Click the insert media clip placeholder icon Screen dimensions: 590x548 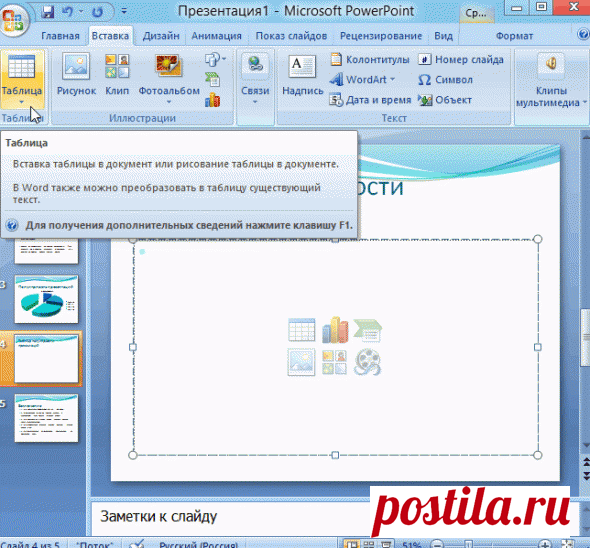368,362
